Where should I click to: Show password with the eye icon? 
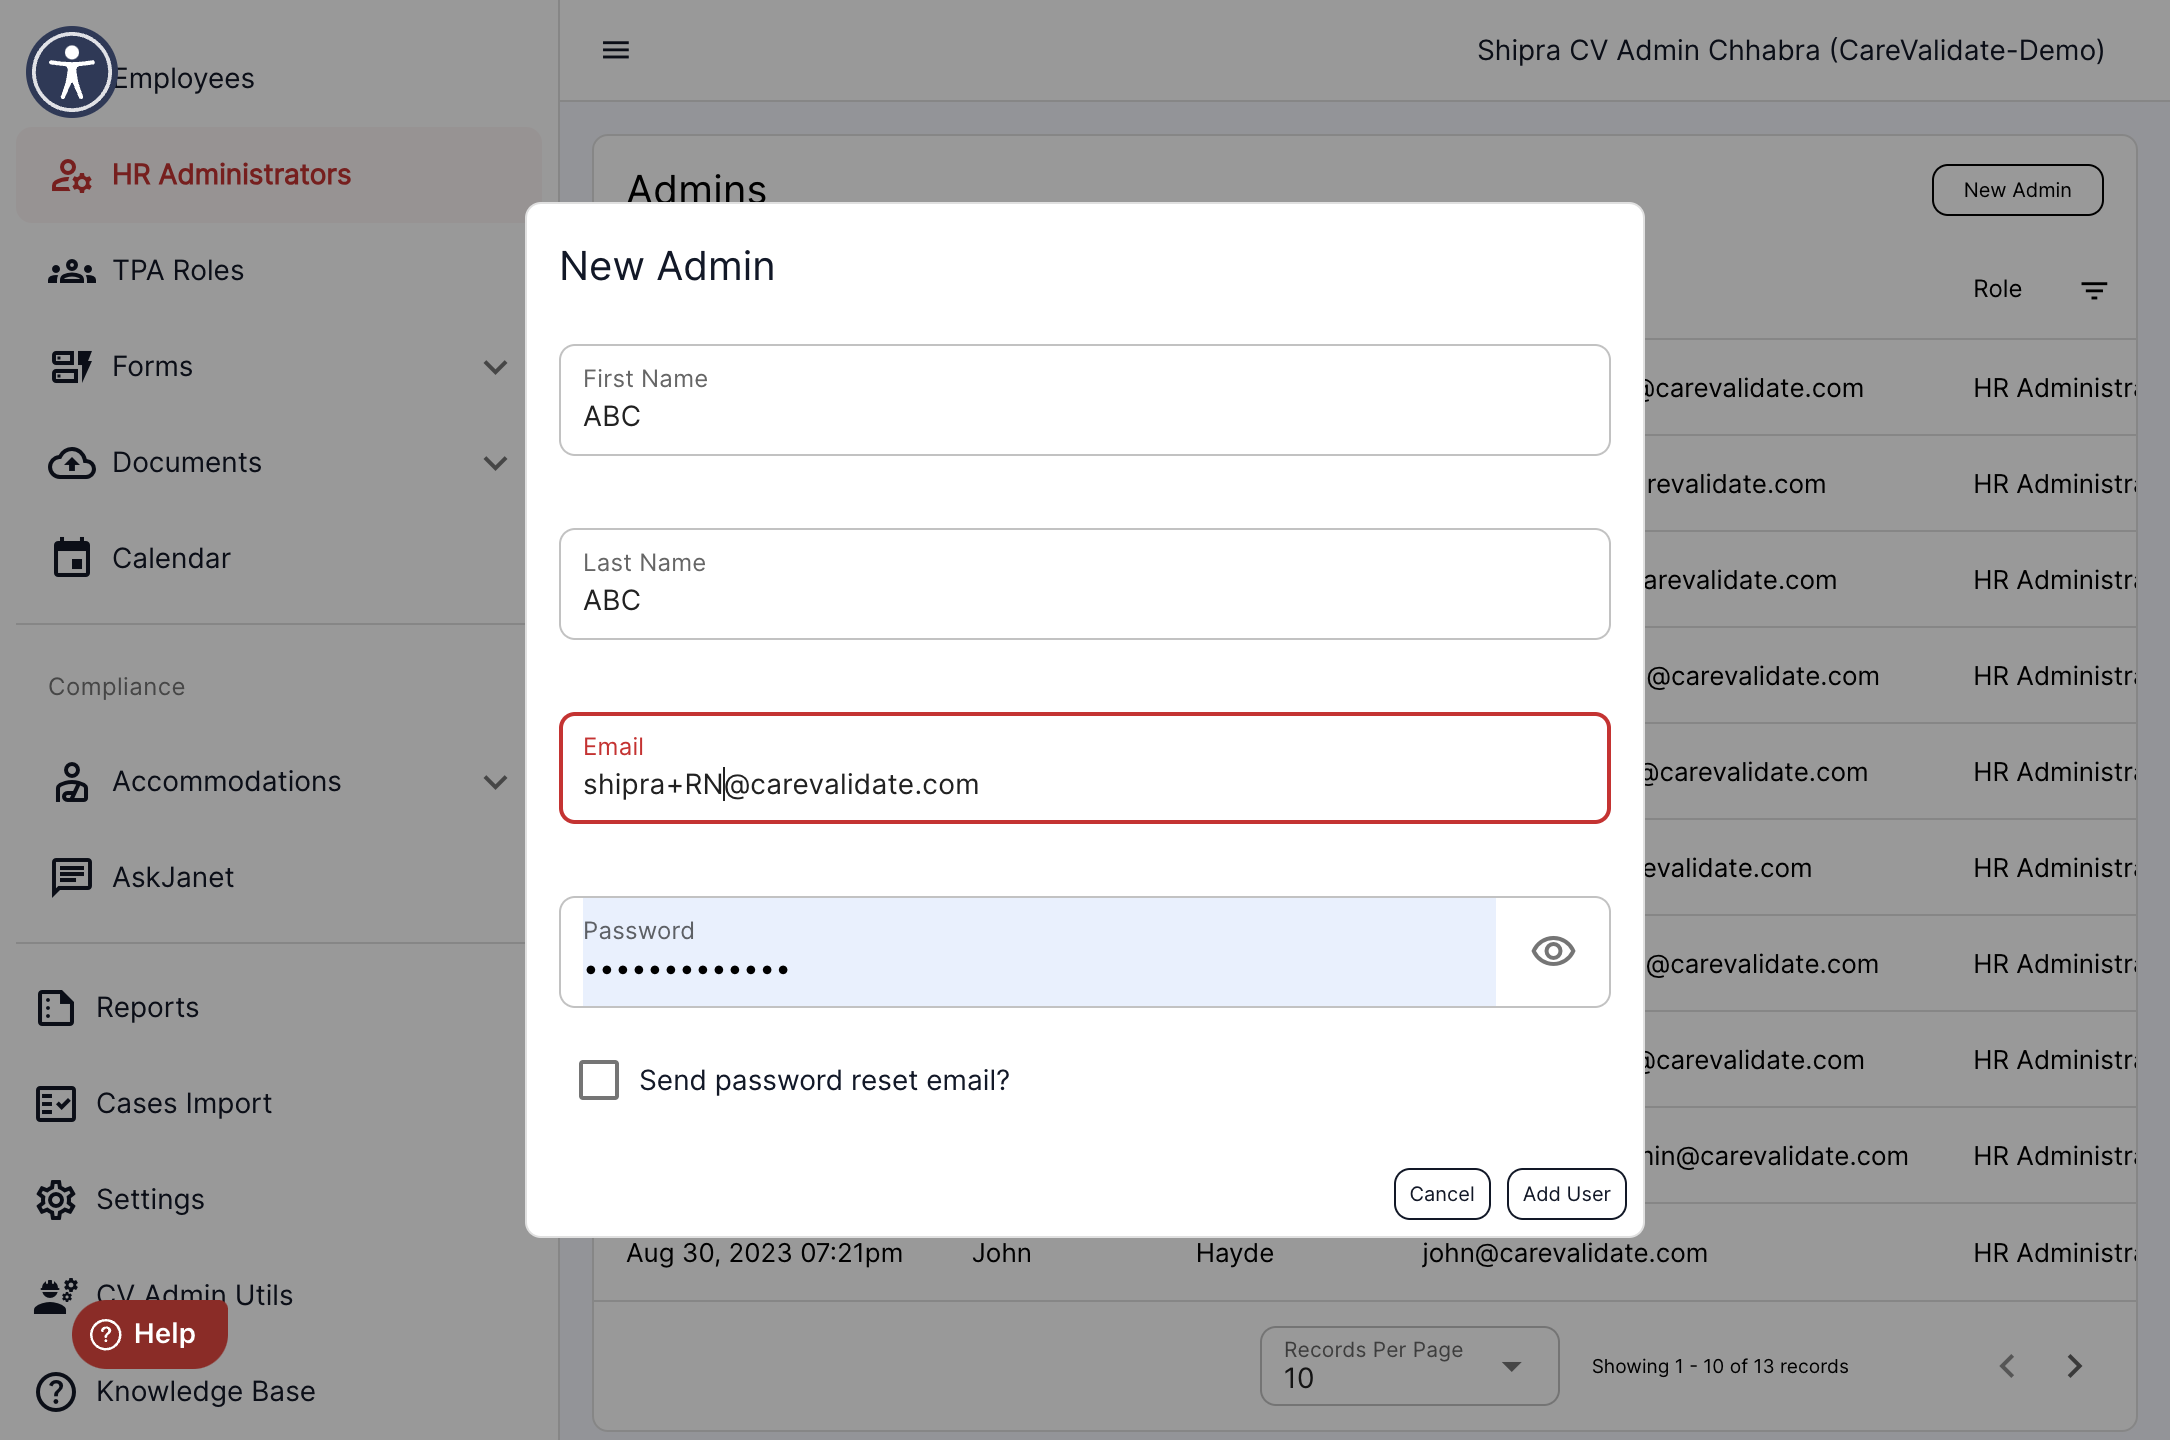pyautogui.click(x=1553, y=951)
